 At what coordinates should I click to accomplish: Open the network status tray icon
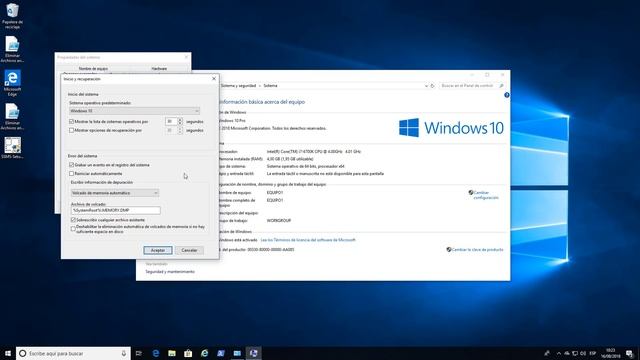point(575,353)
